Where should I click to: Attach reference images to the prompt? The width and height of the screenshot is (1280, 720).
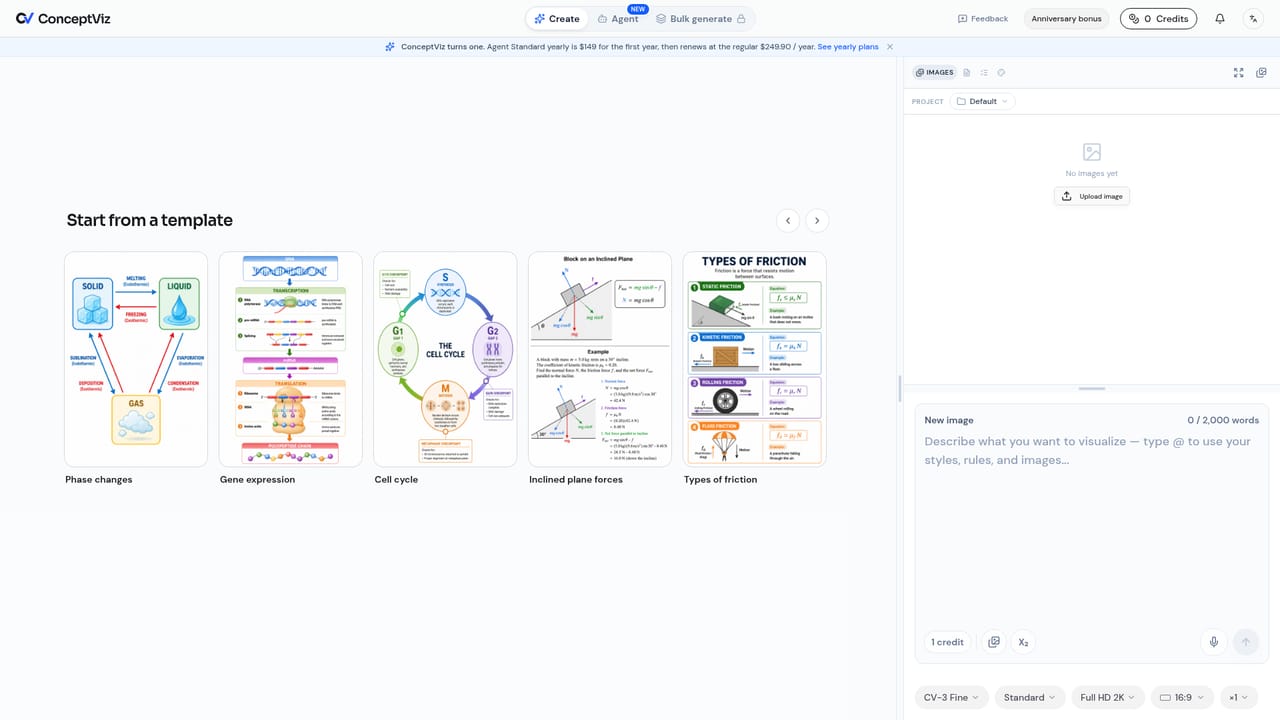point(994,642)
